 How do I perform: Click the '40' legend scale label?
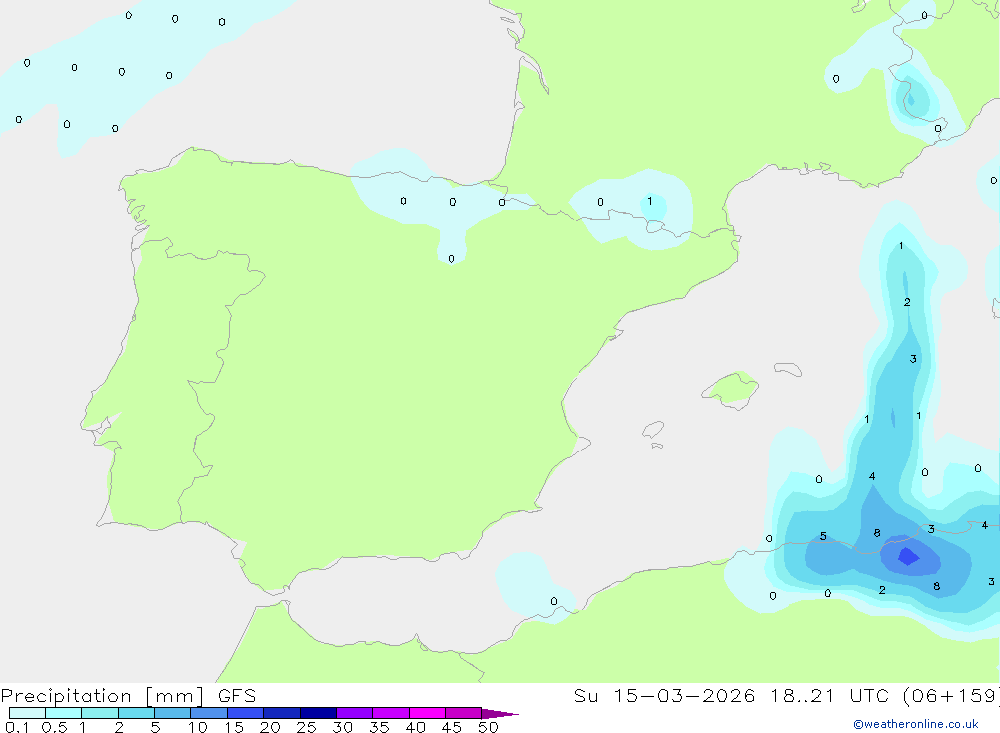(415, 727)
